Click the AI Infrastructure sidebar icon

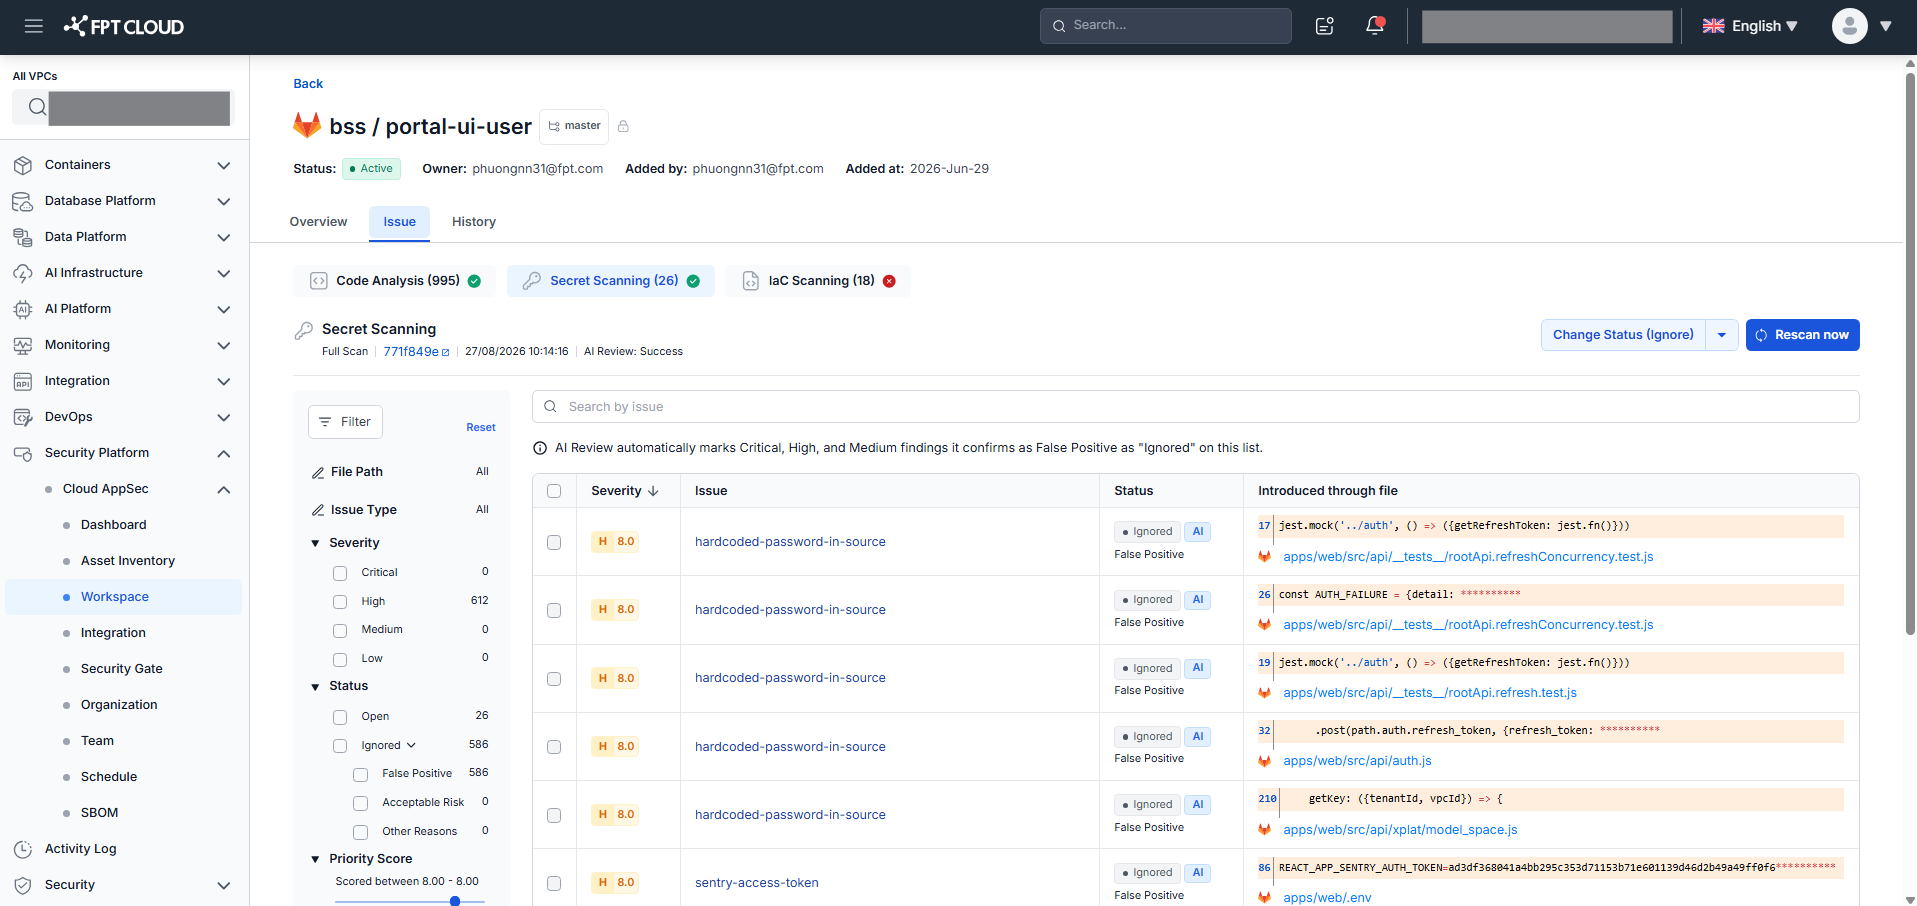point(23,273)
